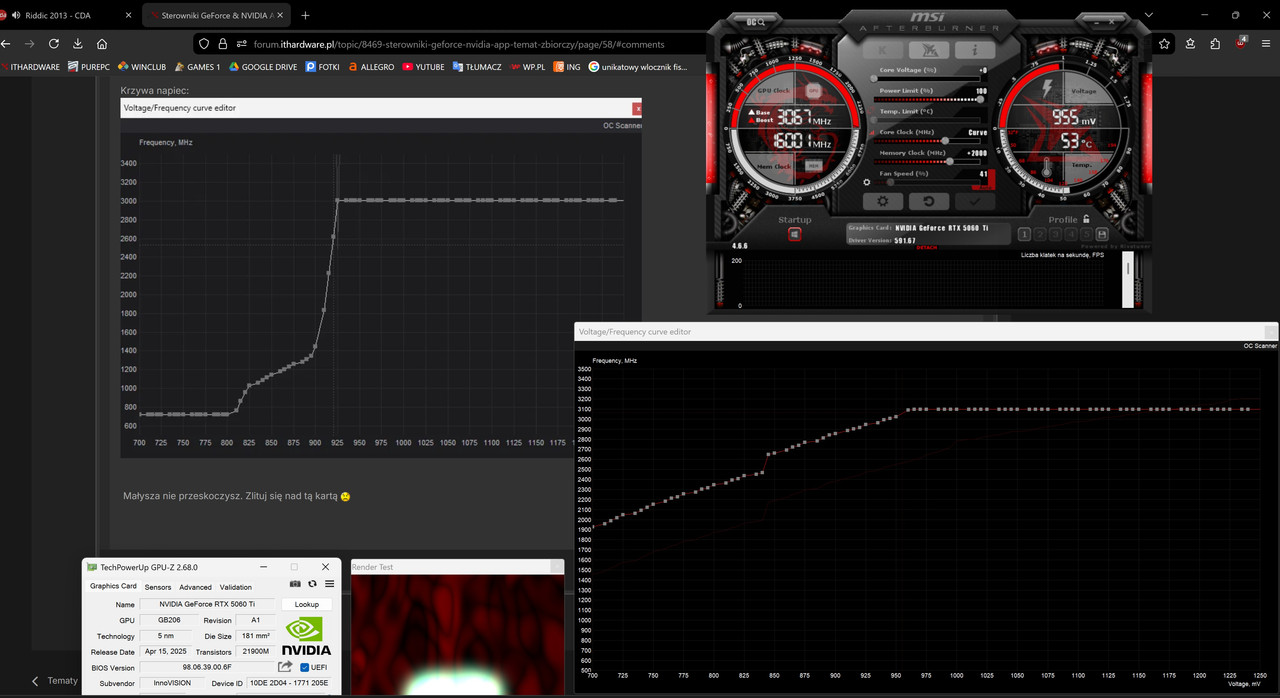Save Afterburner profile with floppy disk icon
1280x698 pixels.
pos(1102,235)
